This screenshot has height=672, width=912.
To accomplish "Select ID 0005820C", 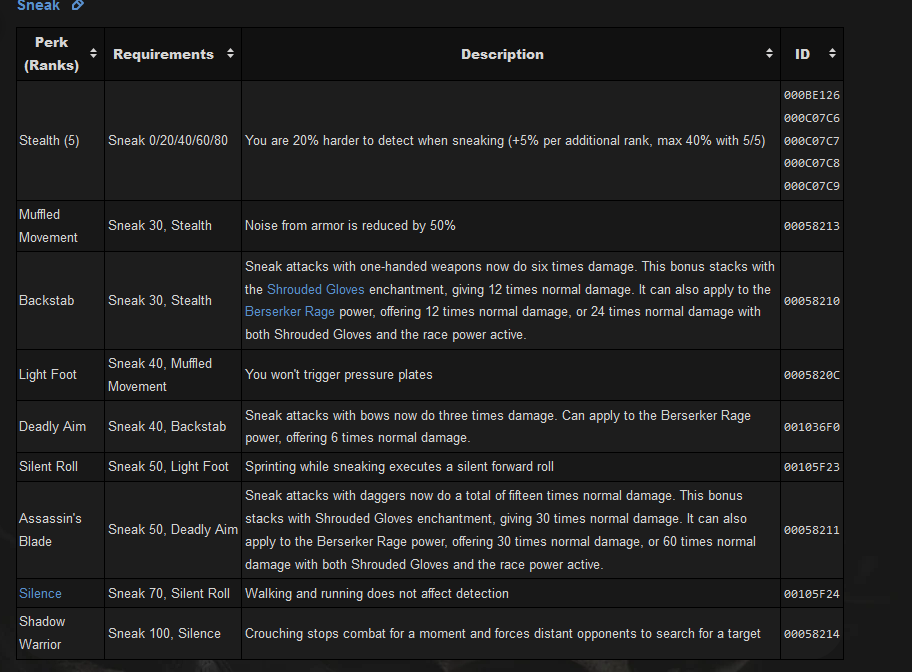I will [811, 375].
